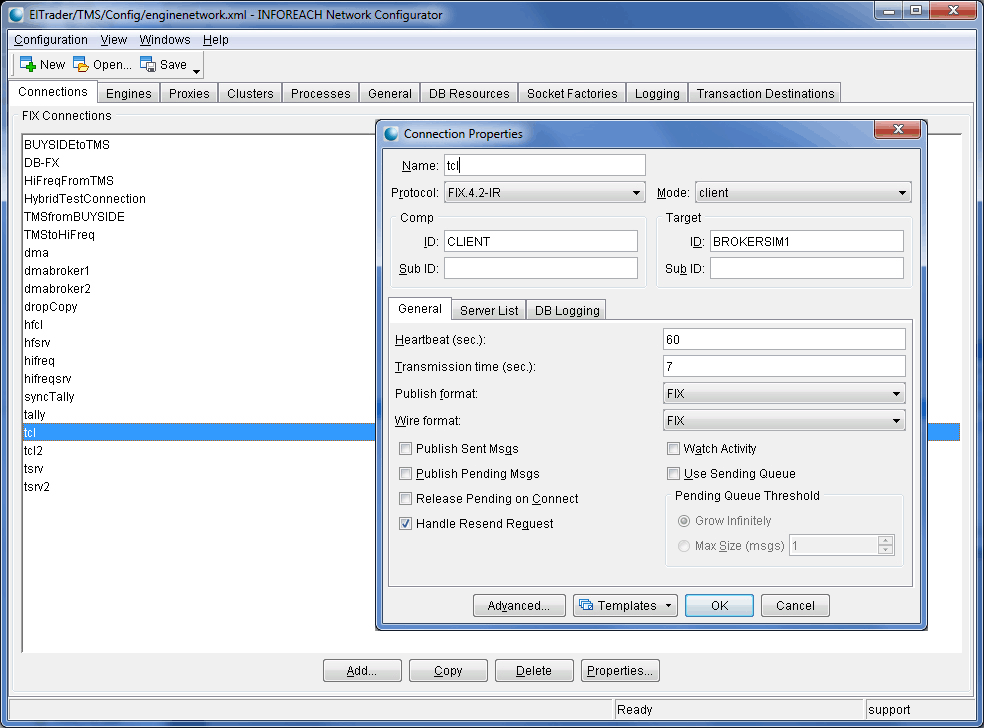Image resolution: width=984 pixels, height=728 pixels.
Task: Select dropCopy in the FIX Connections list
Action: point(51,307)
